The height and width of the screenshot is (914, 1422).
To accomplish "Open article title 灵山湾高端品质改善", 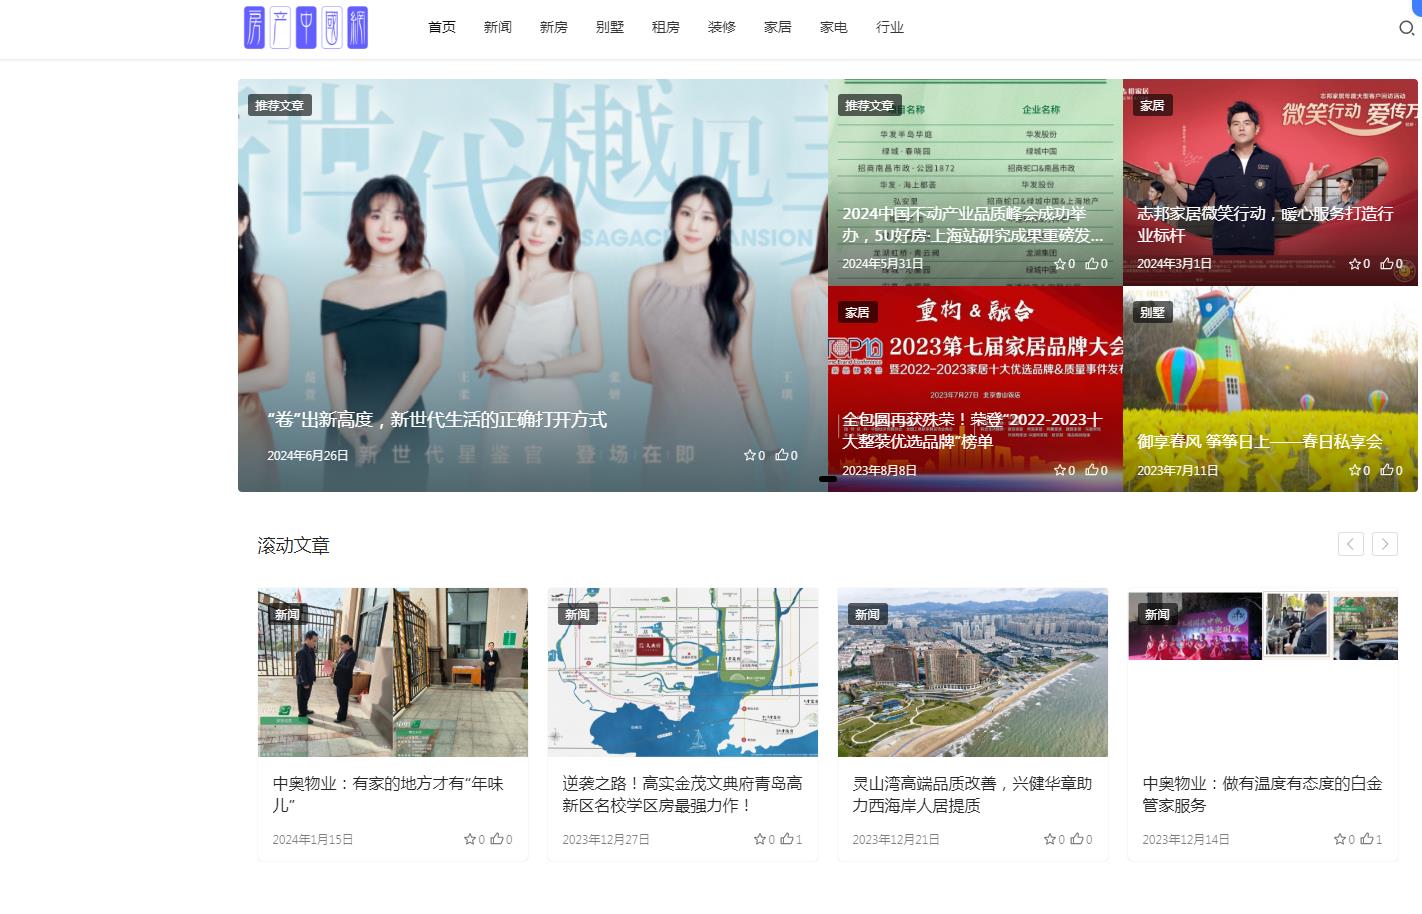I will pyautogui.click(x=972, y=794).
